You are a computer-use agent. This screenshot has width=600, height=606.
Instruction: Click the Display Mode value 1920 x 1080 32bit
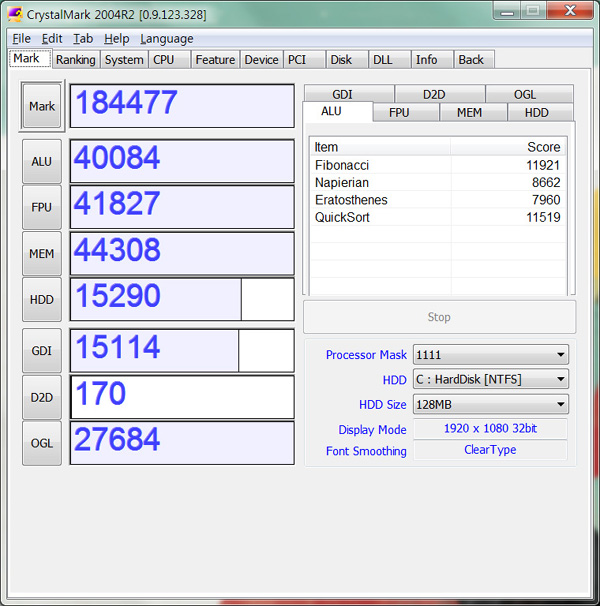pos(490,429)
